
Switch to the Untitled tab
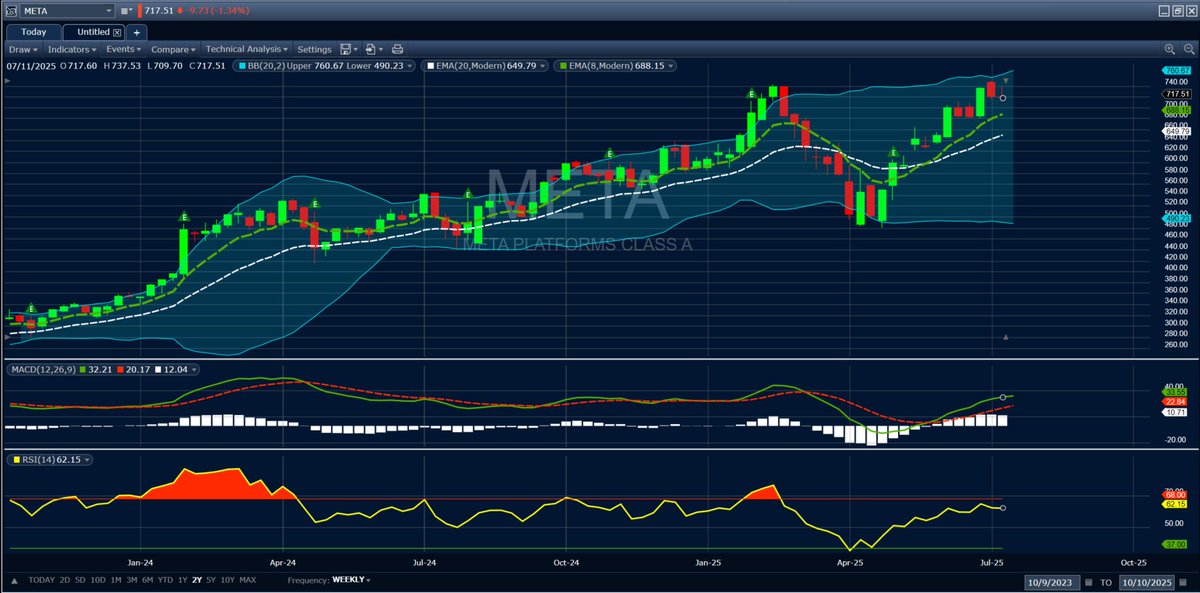93,32
